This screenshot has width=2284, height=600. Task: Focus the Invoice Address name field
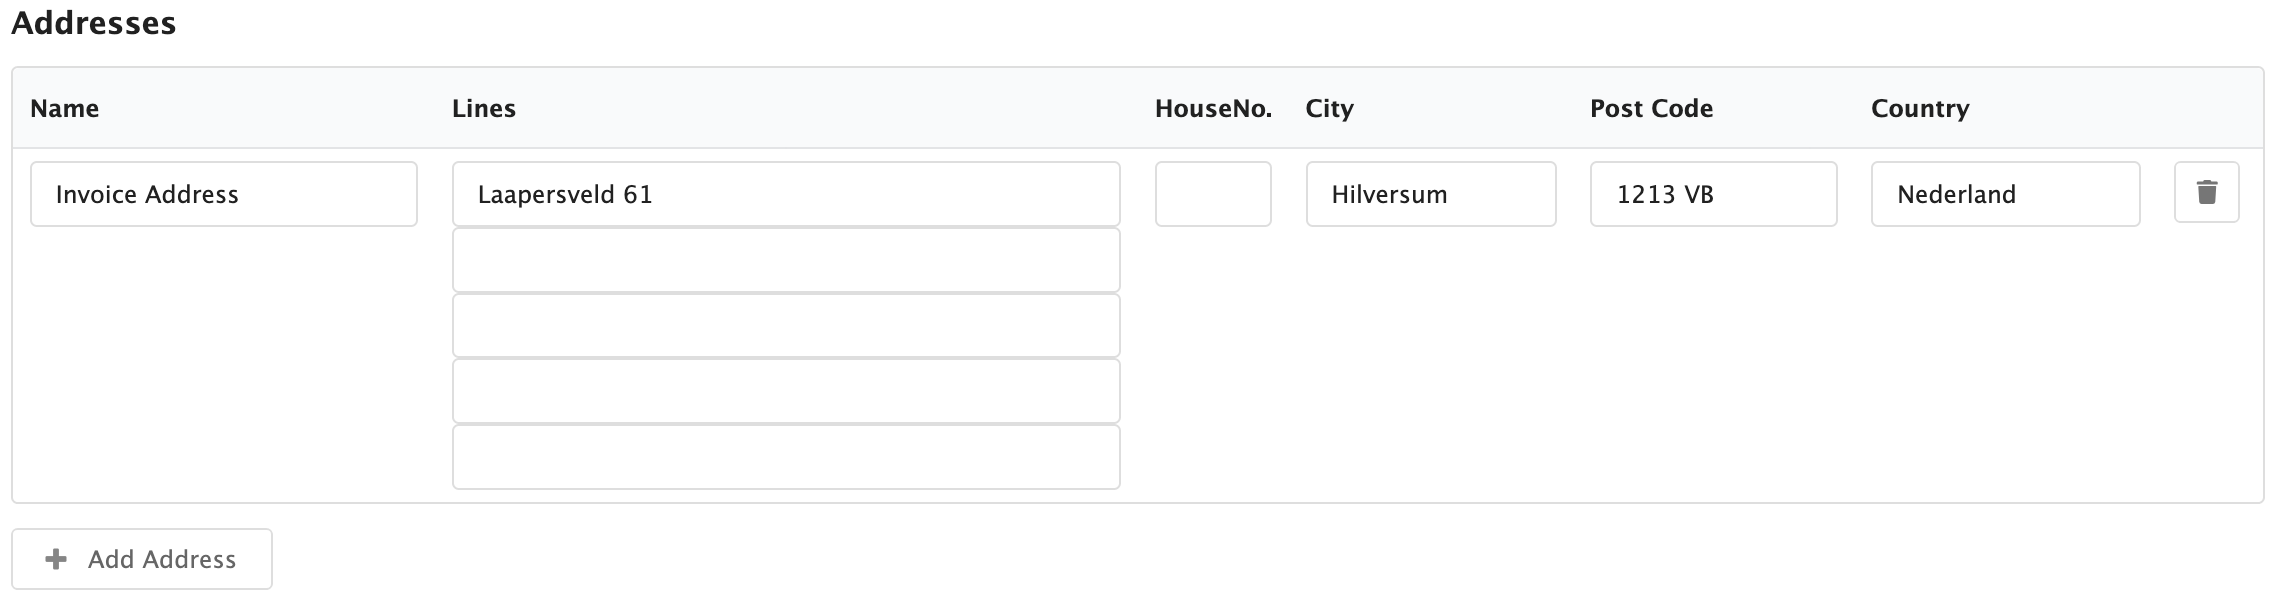point(223,194)
